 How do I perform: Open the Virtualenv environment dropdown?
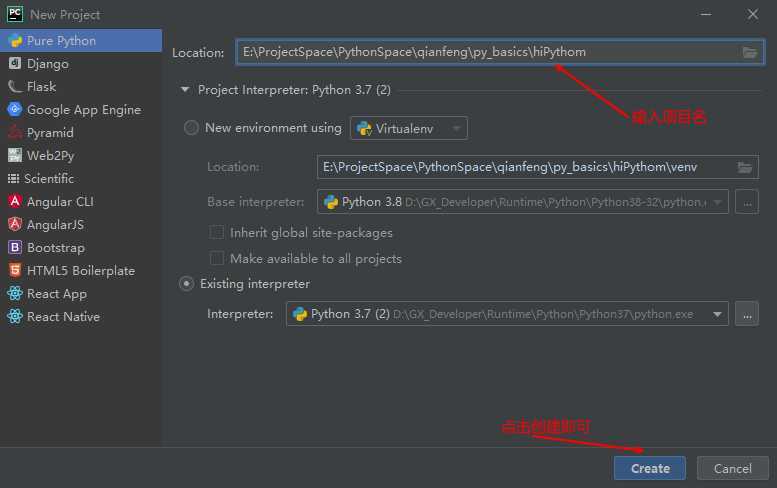[408, 128]
